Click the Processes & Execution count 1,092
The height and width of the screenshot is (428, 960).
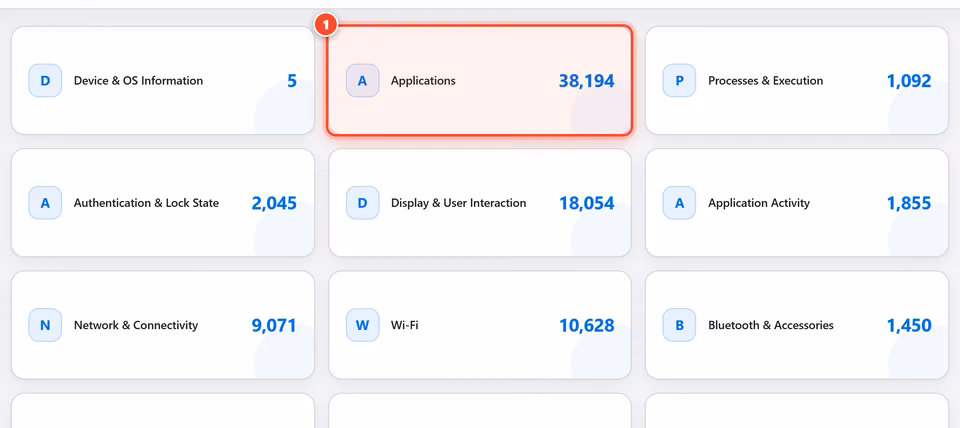click(x=909, y=81)
